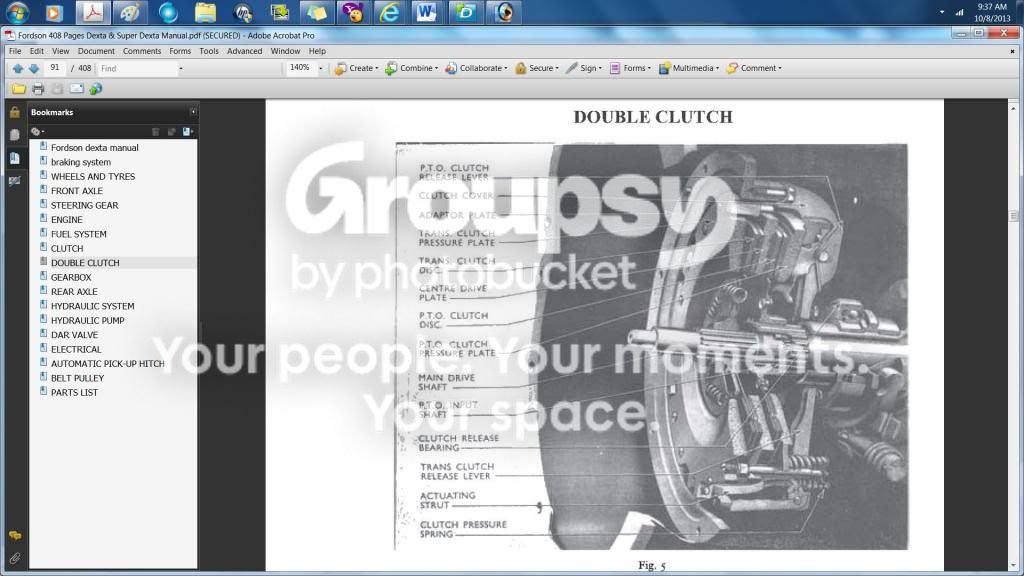This screenshot has width=1024, height=576.
Task: Open Windows Explorer folder on taskbar
Action: (x=205, y=12)
